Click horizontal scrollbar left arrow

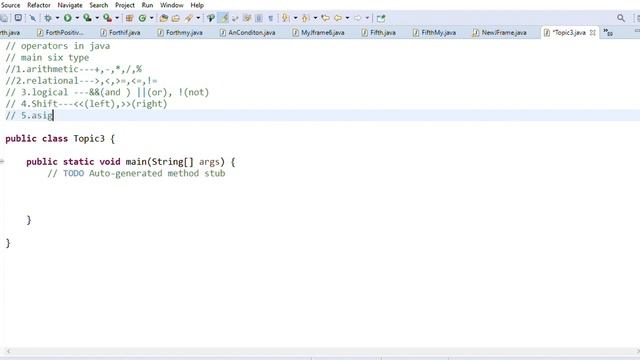click(x=8, y=351)
